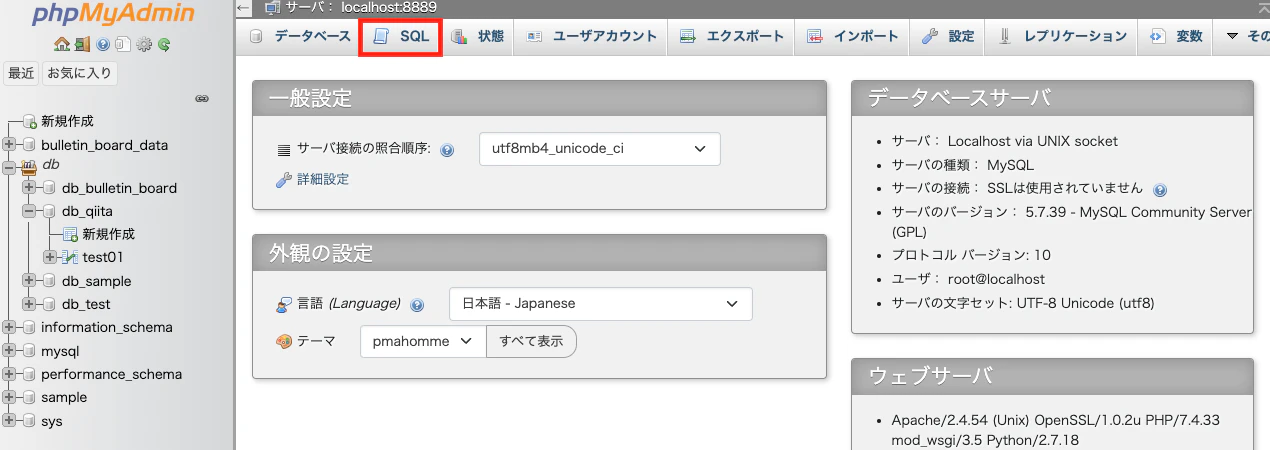Screen dimensions: 1270x450
Task: Open the 変数 tab
Action: pos(1177,36)
